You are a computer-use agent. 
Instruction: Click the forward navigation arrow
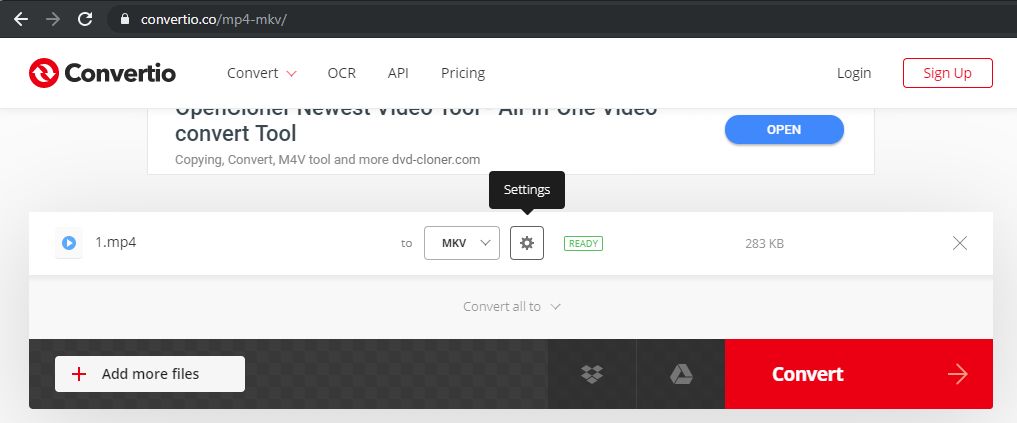point(53,19)
